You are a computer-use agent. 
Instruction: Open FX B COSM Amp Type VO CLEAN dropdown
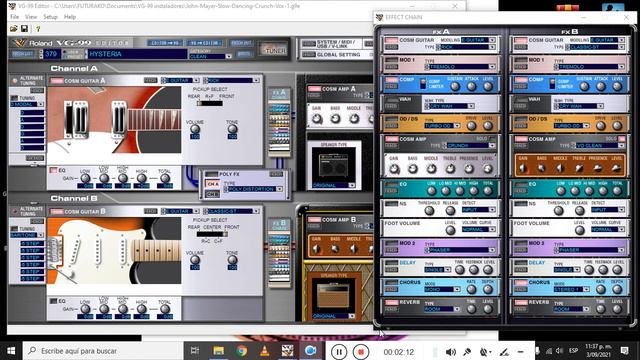click(x=598, y=145)
